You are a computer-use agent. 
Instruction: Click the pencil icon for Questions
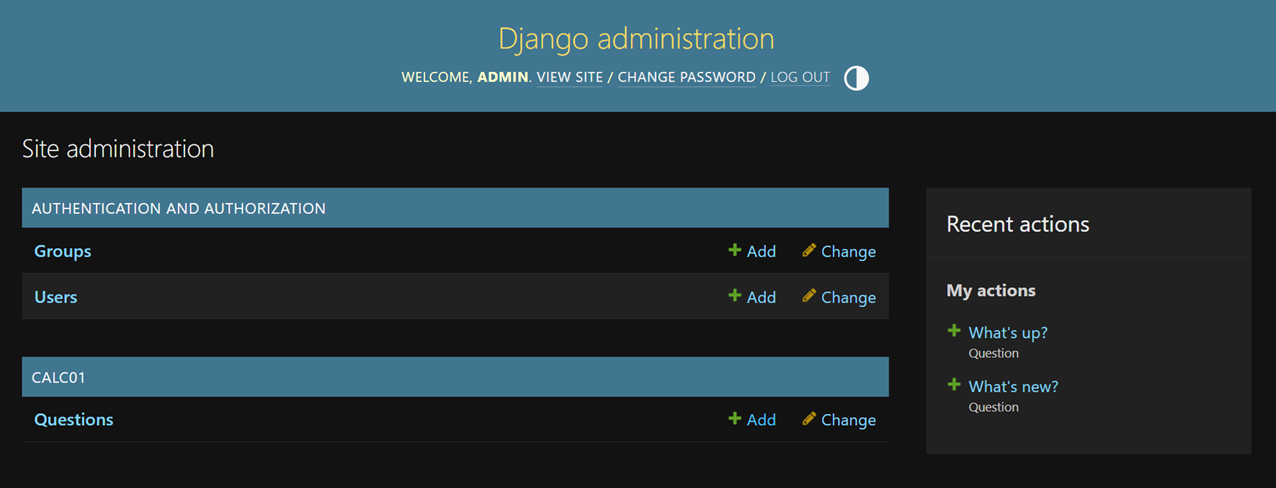809,419
